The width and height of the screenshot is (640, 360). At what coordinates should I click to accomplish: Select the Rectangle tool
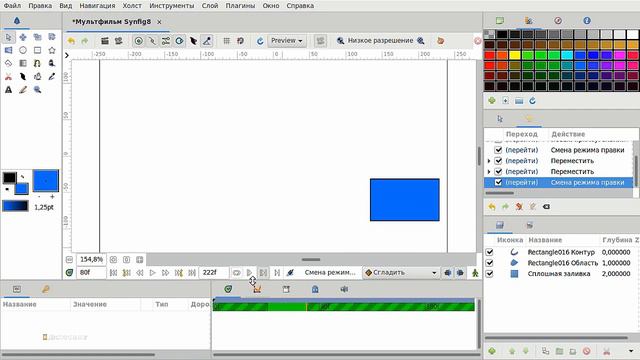[37, 50]
